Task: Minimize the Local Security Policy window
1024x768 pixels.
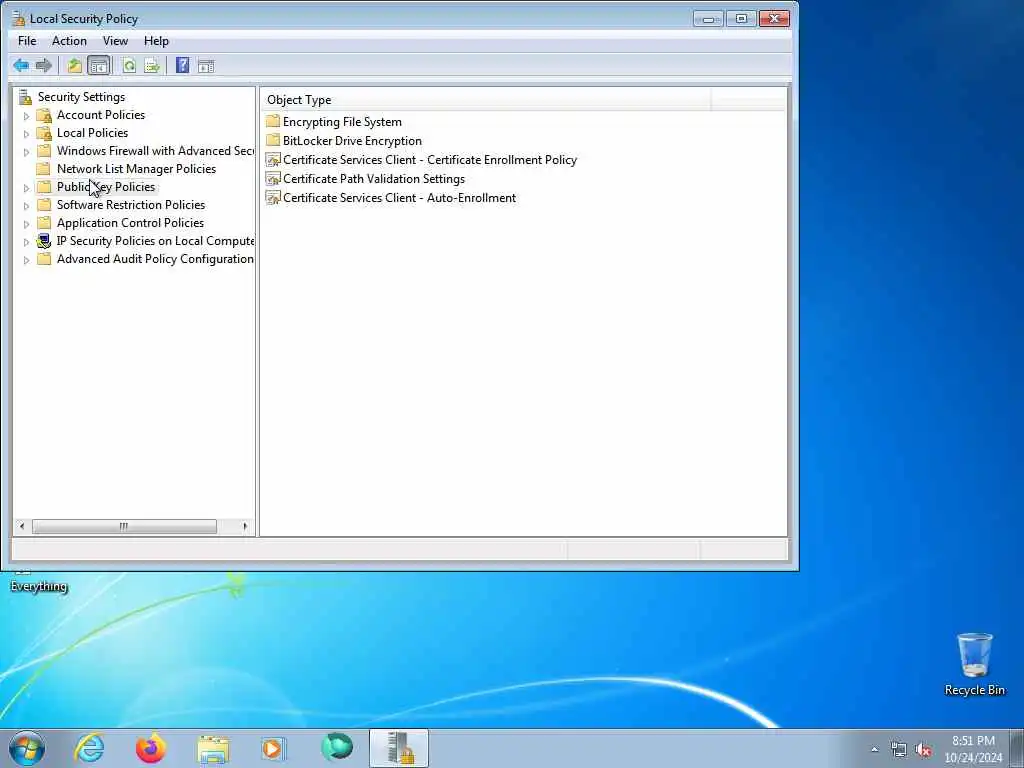Action: click(708, 19)
